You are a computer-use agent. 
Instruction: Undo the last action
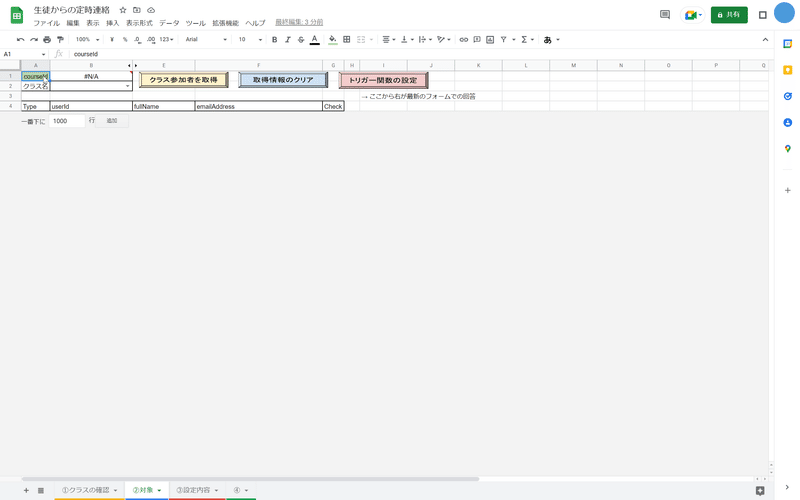pyautogui.click(x=20, y=39)
